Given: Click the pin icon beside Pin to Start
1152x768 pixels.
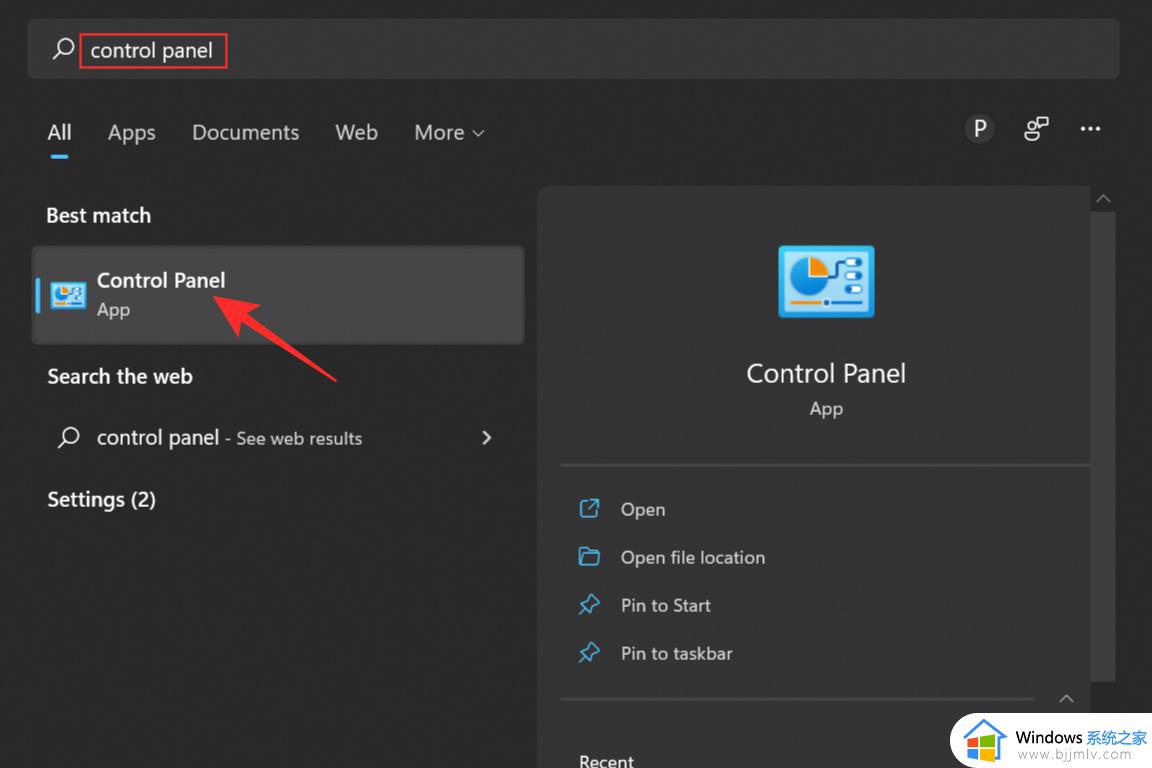Looking at the screenshot, I should click(x=589, y=605).
